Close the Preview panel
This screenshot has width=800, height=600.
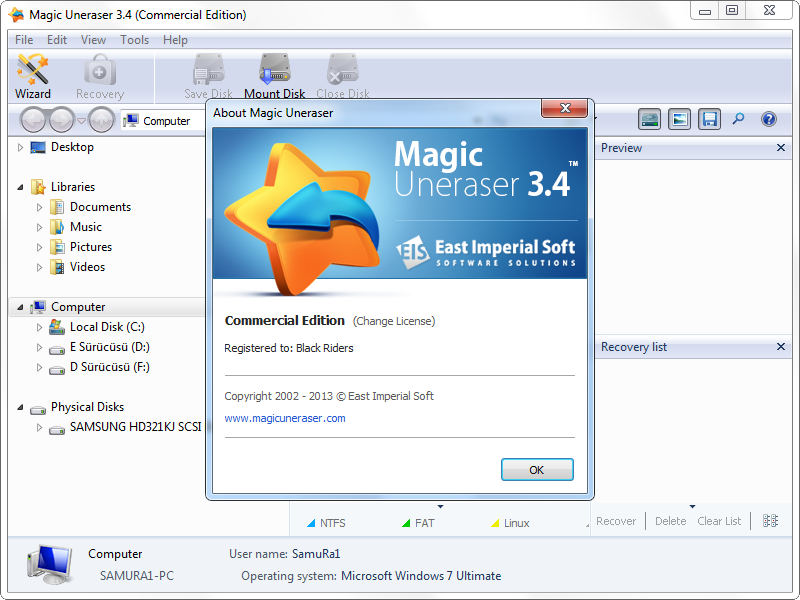click(781, 147)
